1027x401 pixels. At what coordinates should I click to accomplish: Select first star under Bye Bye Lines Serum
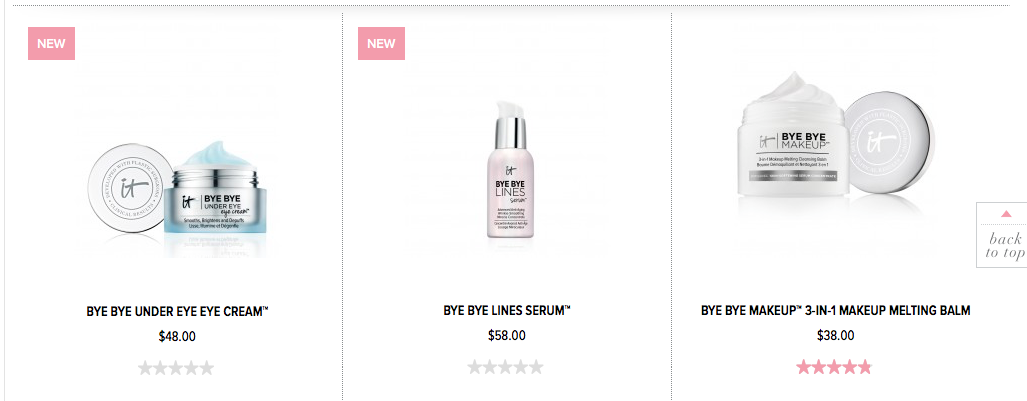(476, 368)
